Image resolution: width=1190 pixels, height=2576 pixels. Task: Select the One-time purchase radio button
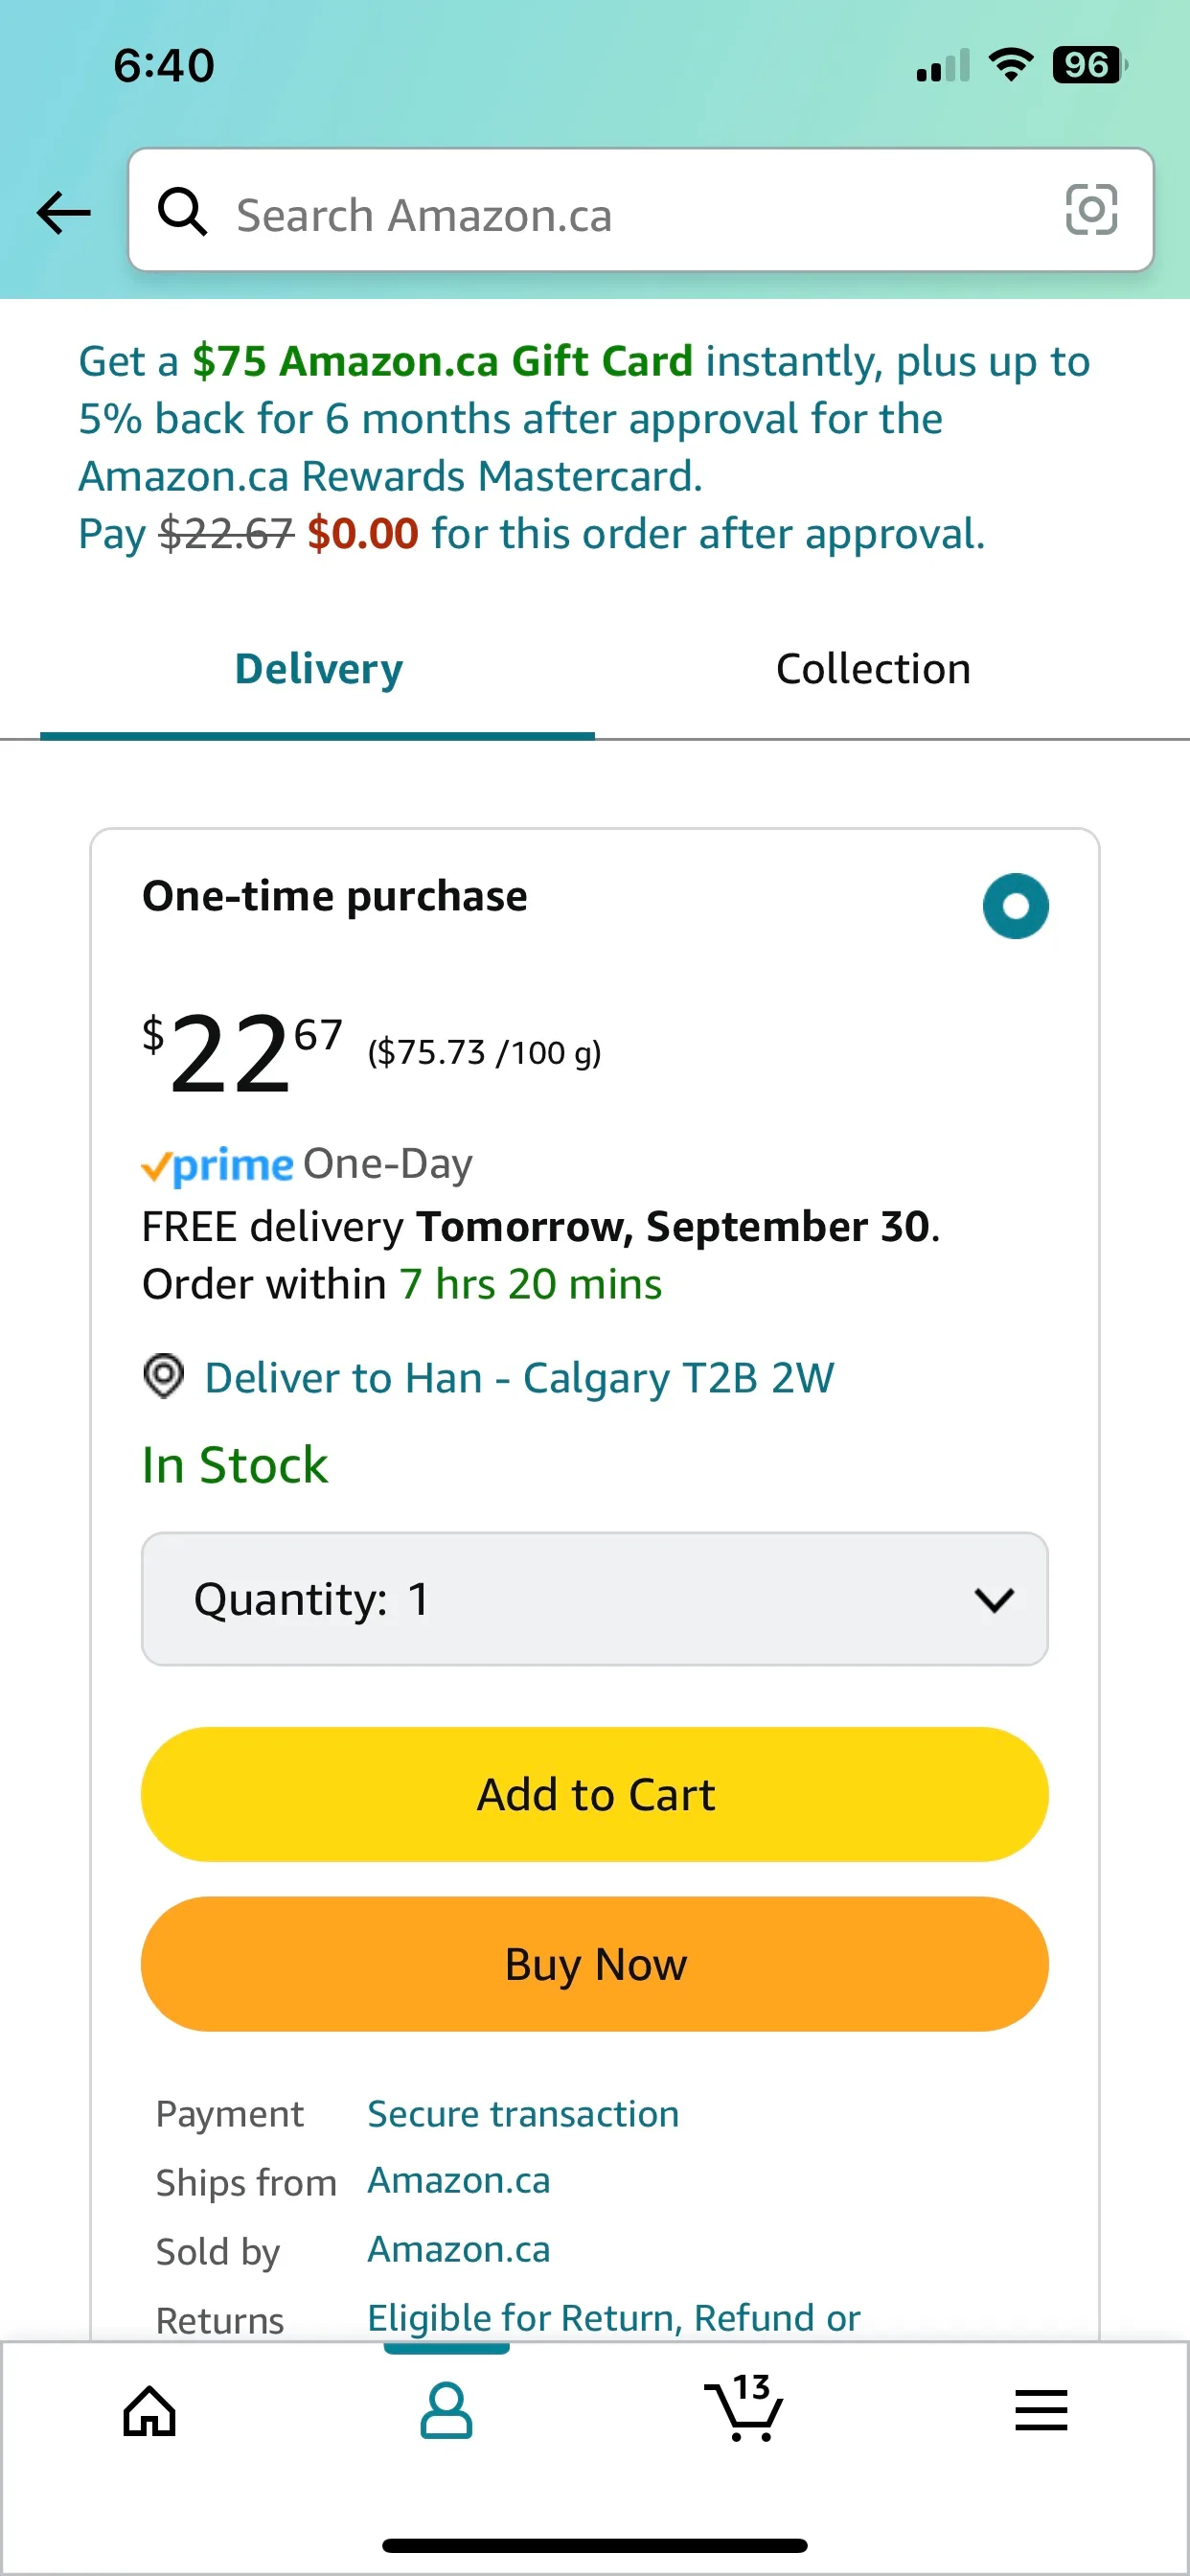(1015, 906)
